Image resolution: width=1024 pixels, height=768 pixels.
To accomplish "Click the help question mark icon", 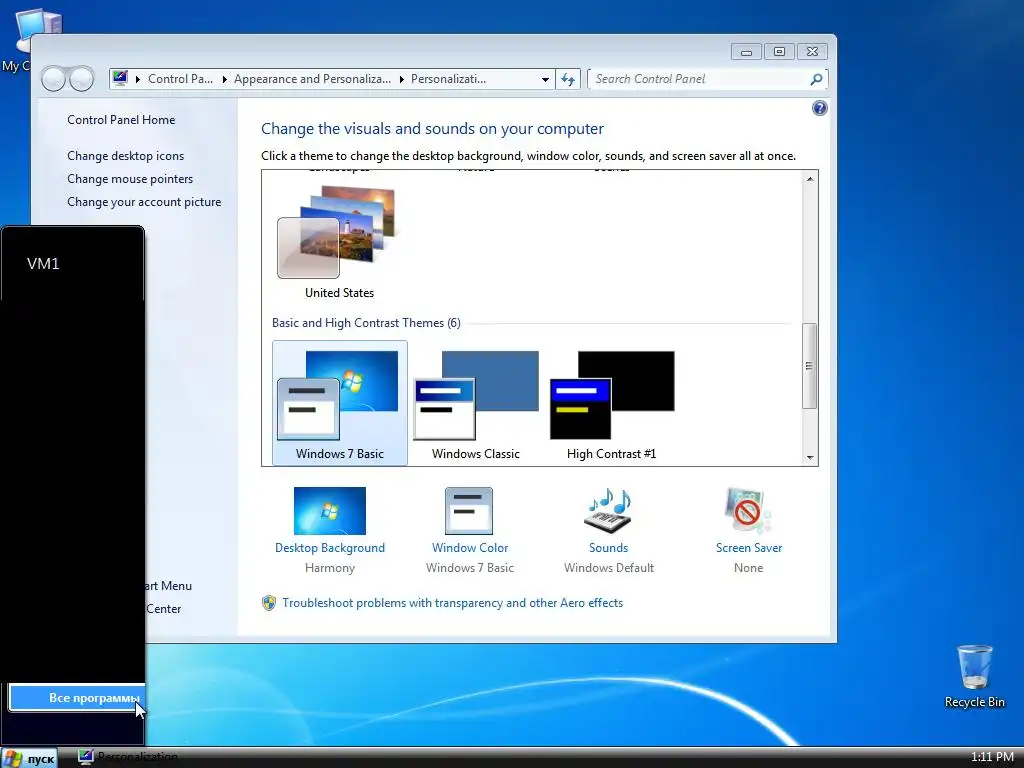I will [820, 108].
